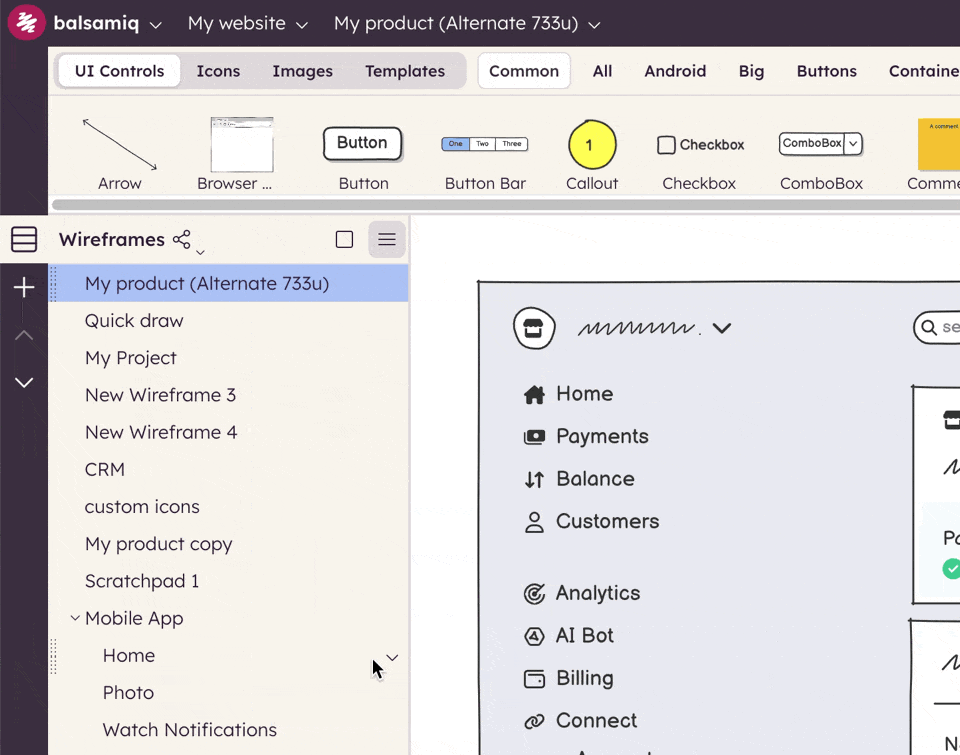Screen dimensions: 960x755
Task: Go to previous wireframe with up chevron
Action: click(x=24, y=335)
